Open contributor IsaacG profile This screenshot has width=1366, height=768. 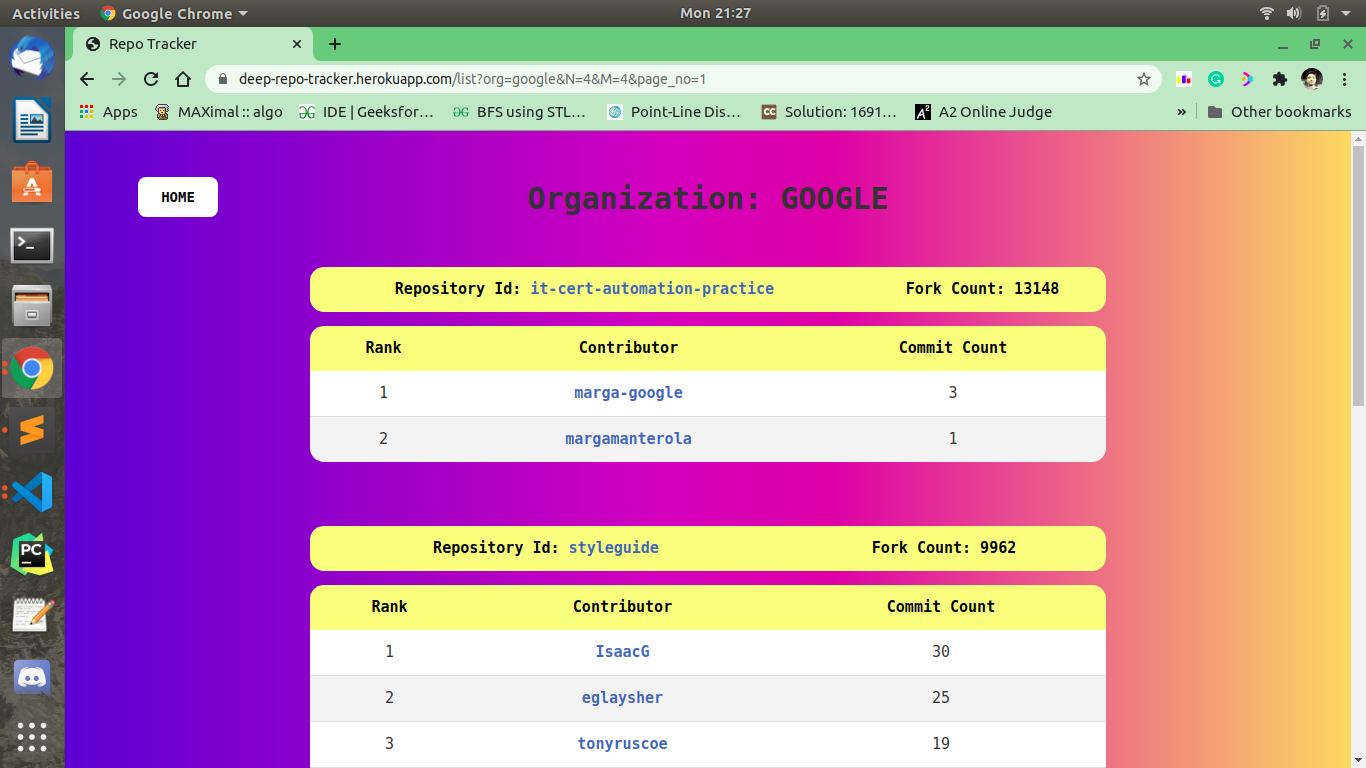622,651
